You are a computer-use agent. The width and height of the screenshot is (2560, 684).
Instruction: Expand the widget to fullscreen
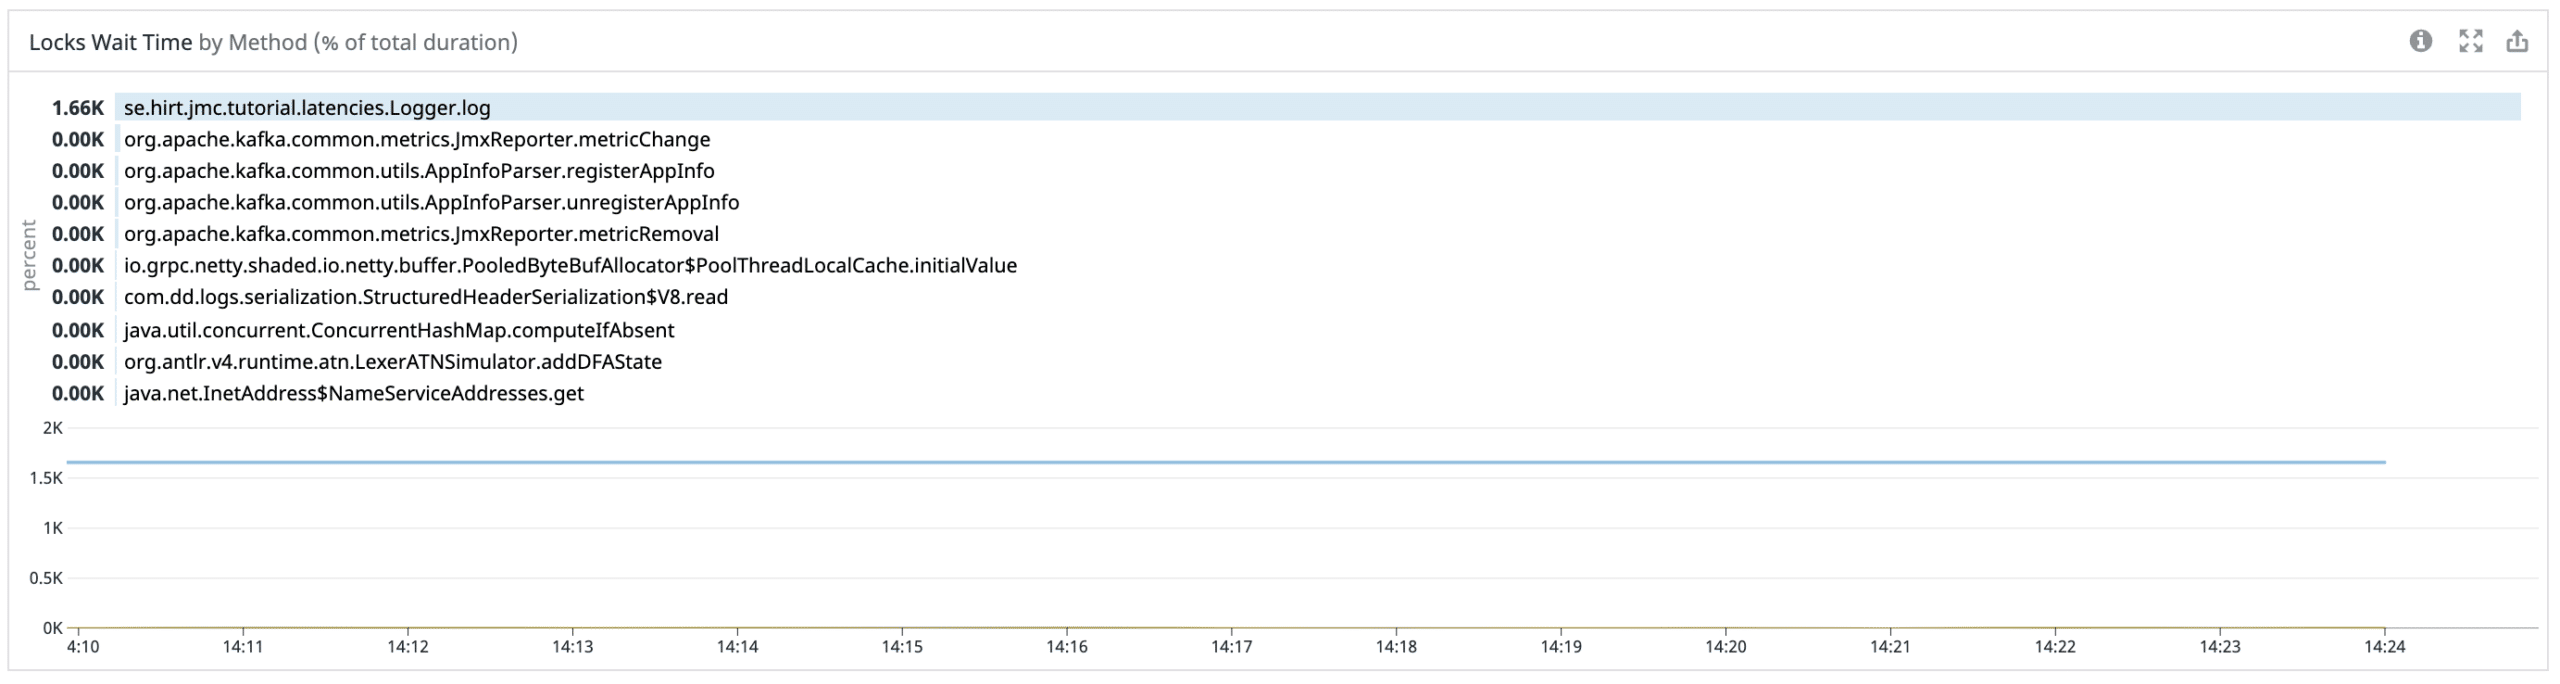pyautogui.click(x=2470, y=42)
